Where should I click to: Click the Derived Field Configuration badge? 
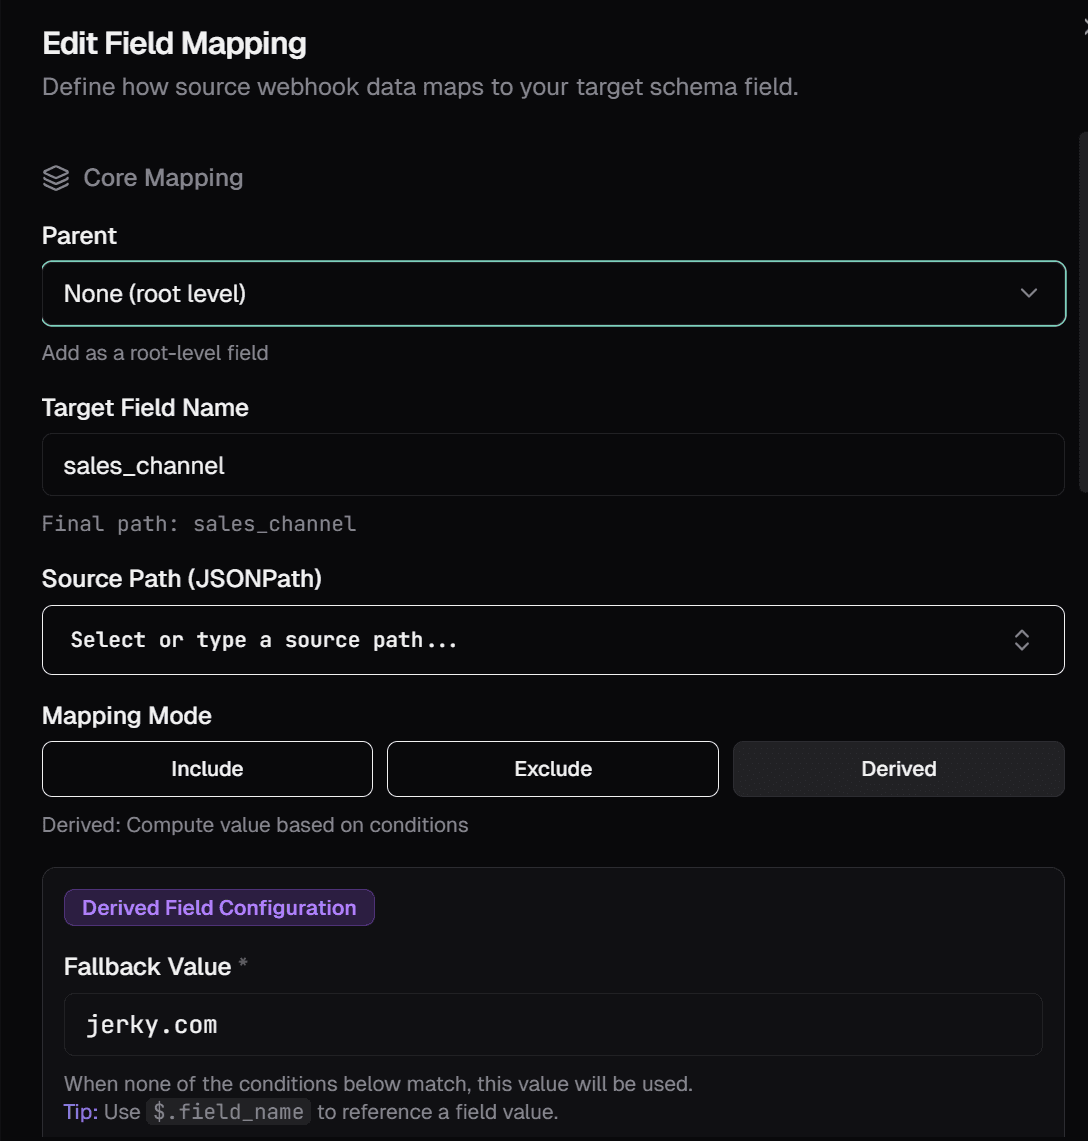pos(219,907)
